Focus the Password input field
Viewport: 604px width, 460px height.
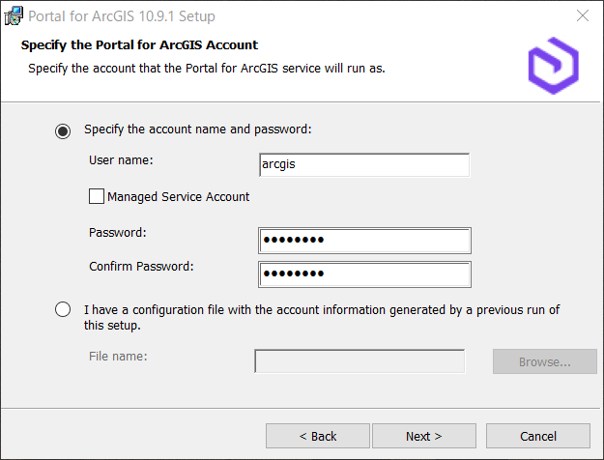[365, 240]
